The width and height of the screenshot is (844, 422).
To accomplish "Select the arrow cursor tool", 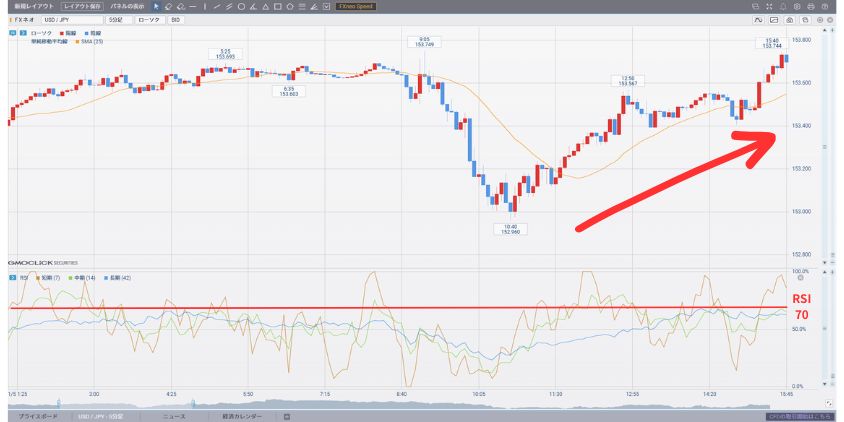I will coord(156,6).
